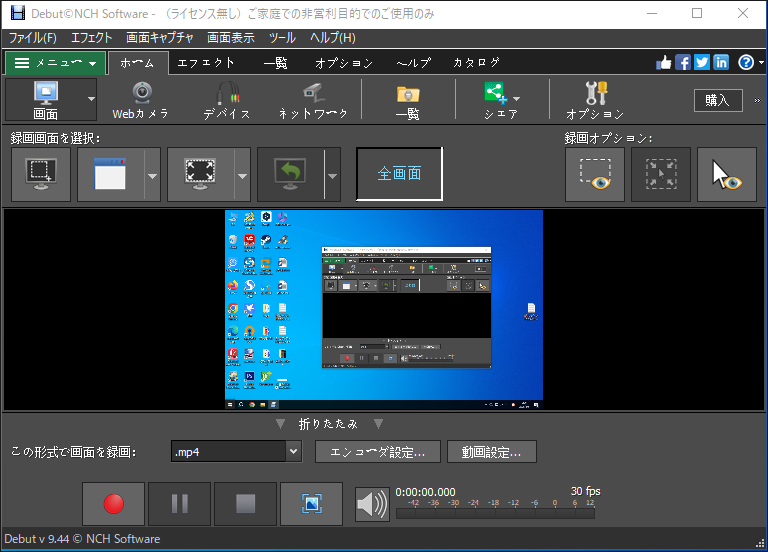
Task: Open the .mp4 format combo box
Action: (236, 452)
